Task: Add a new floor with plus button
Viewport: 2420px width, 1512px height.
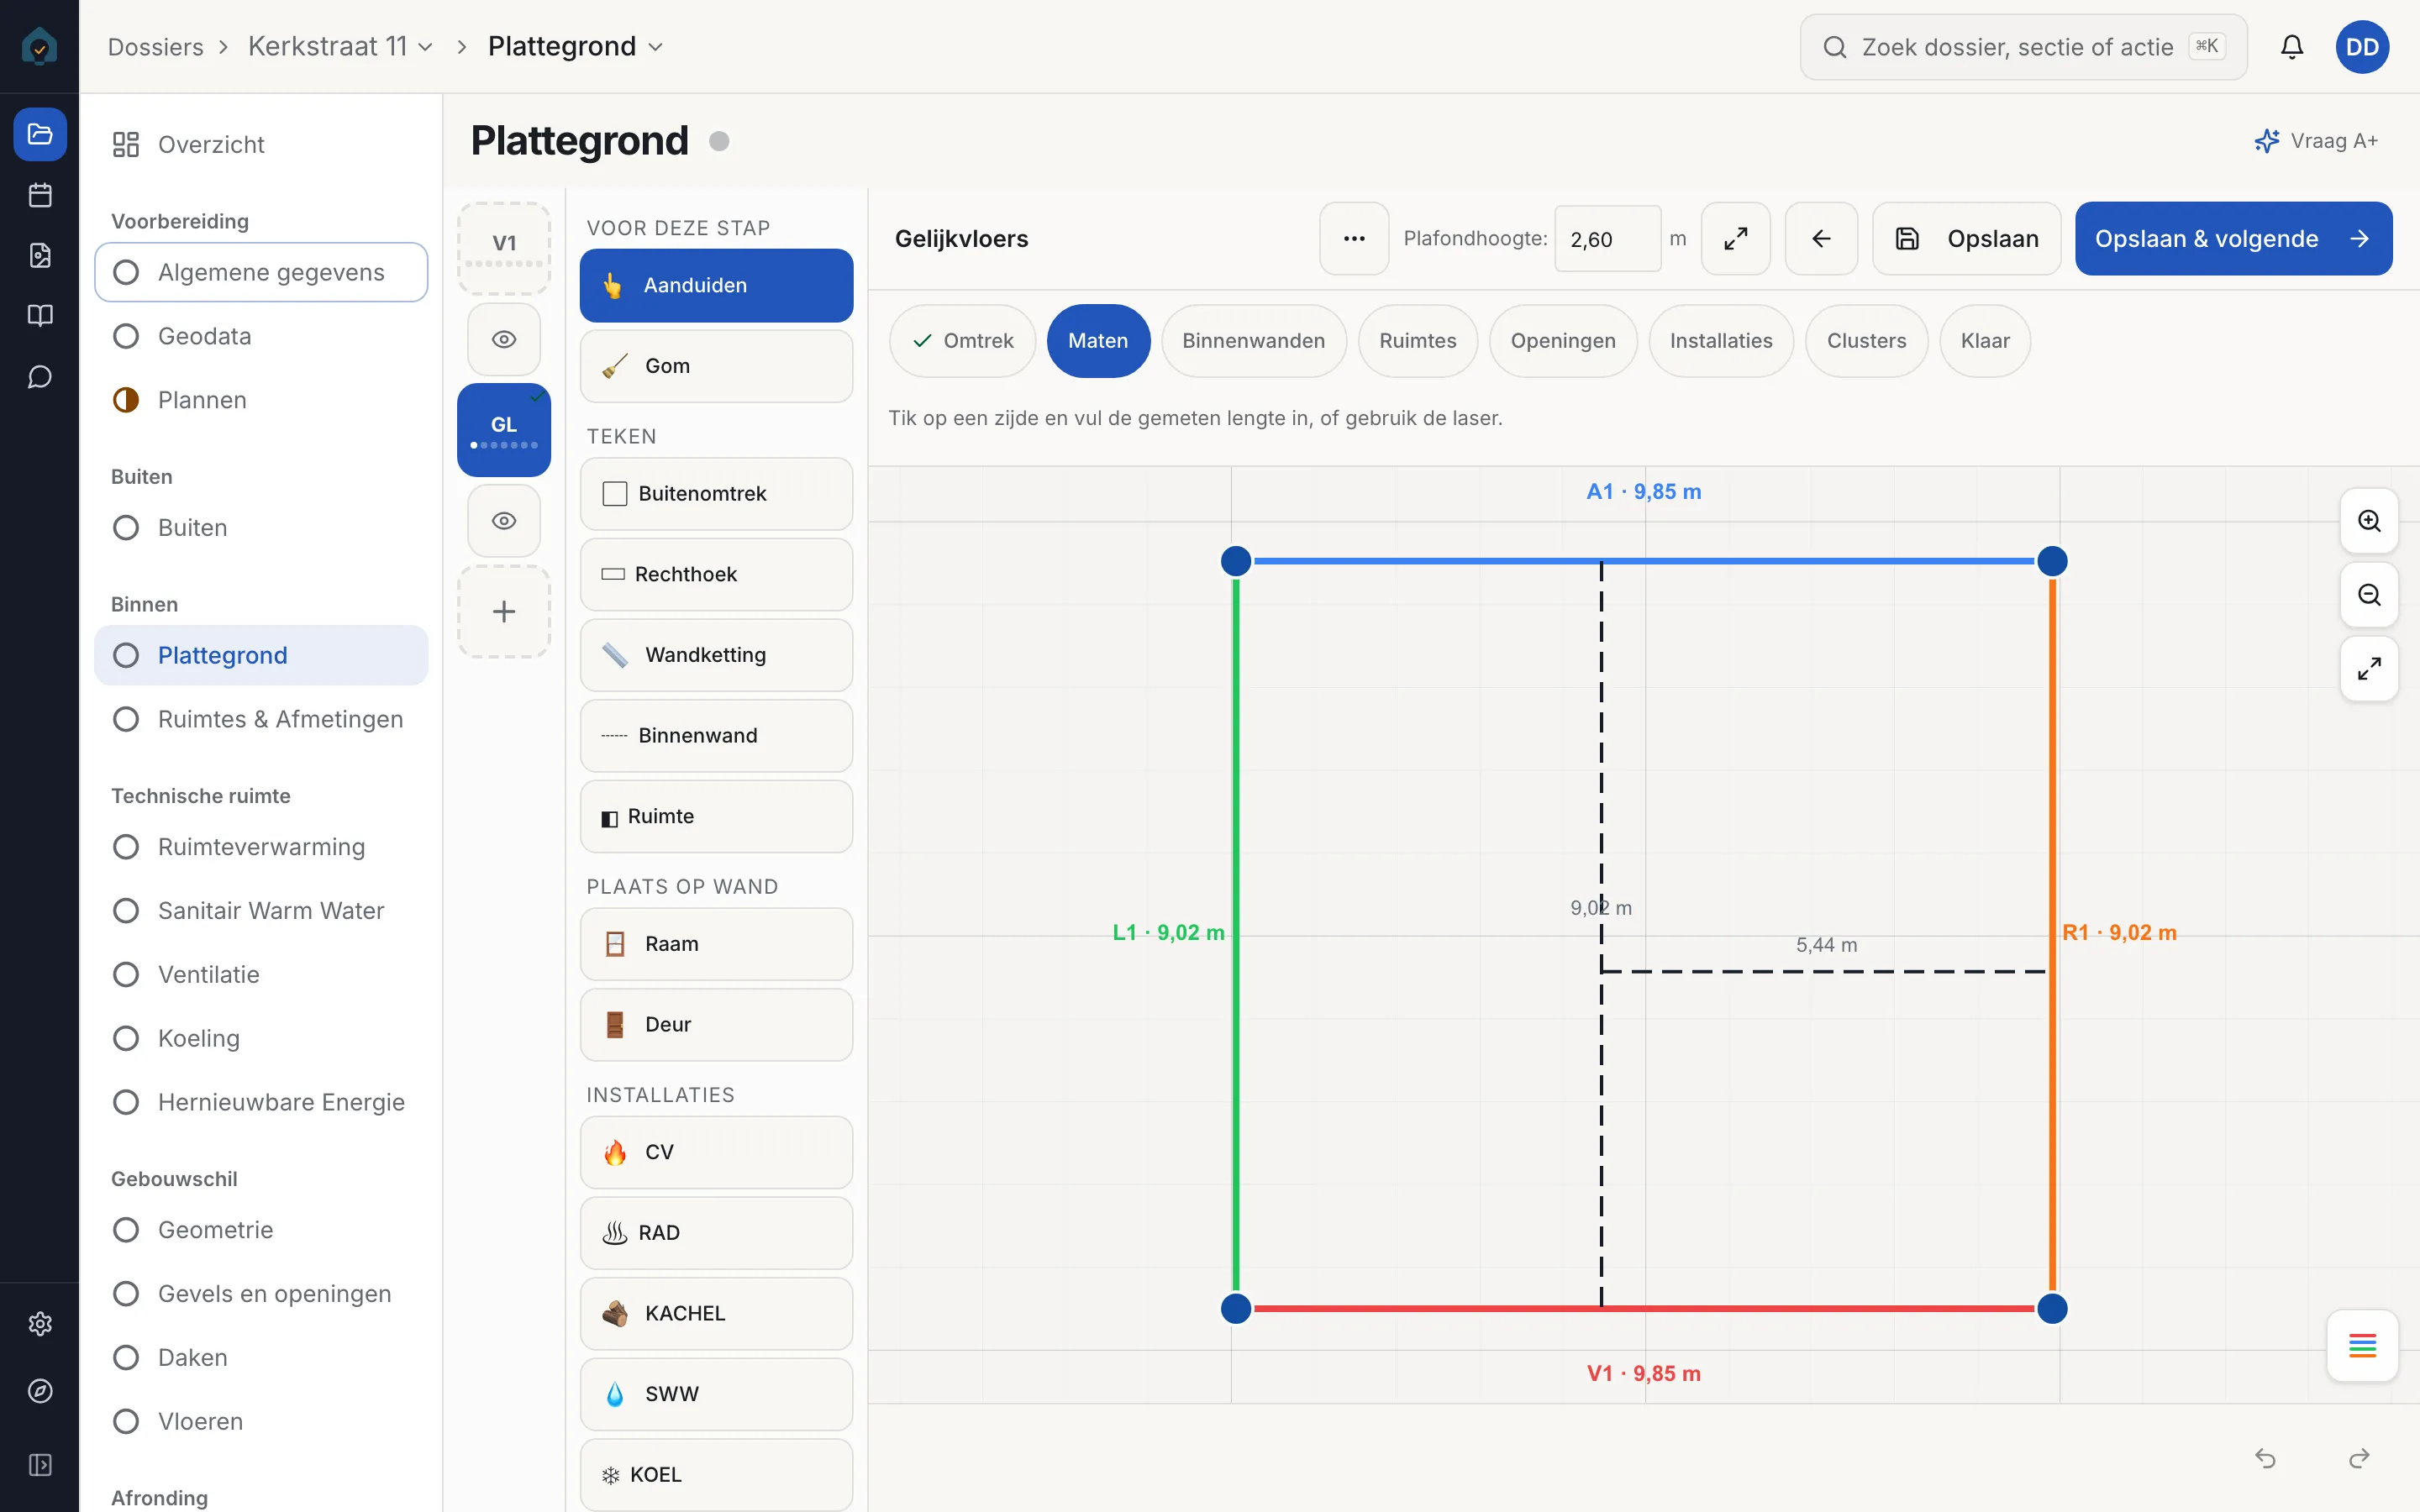Action: point(504,612)
